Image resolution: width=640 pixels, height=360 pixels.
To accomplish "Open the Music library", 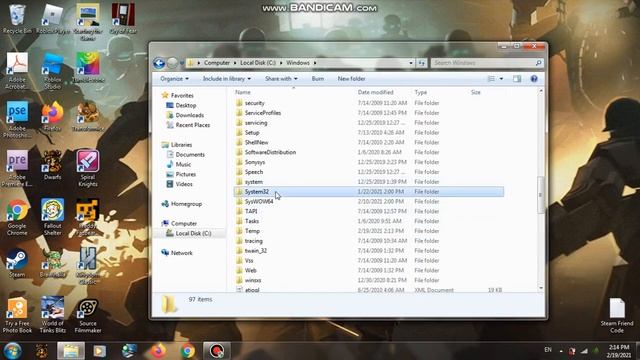I will tap(179, 164).
